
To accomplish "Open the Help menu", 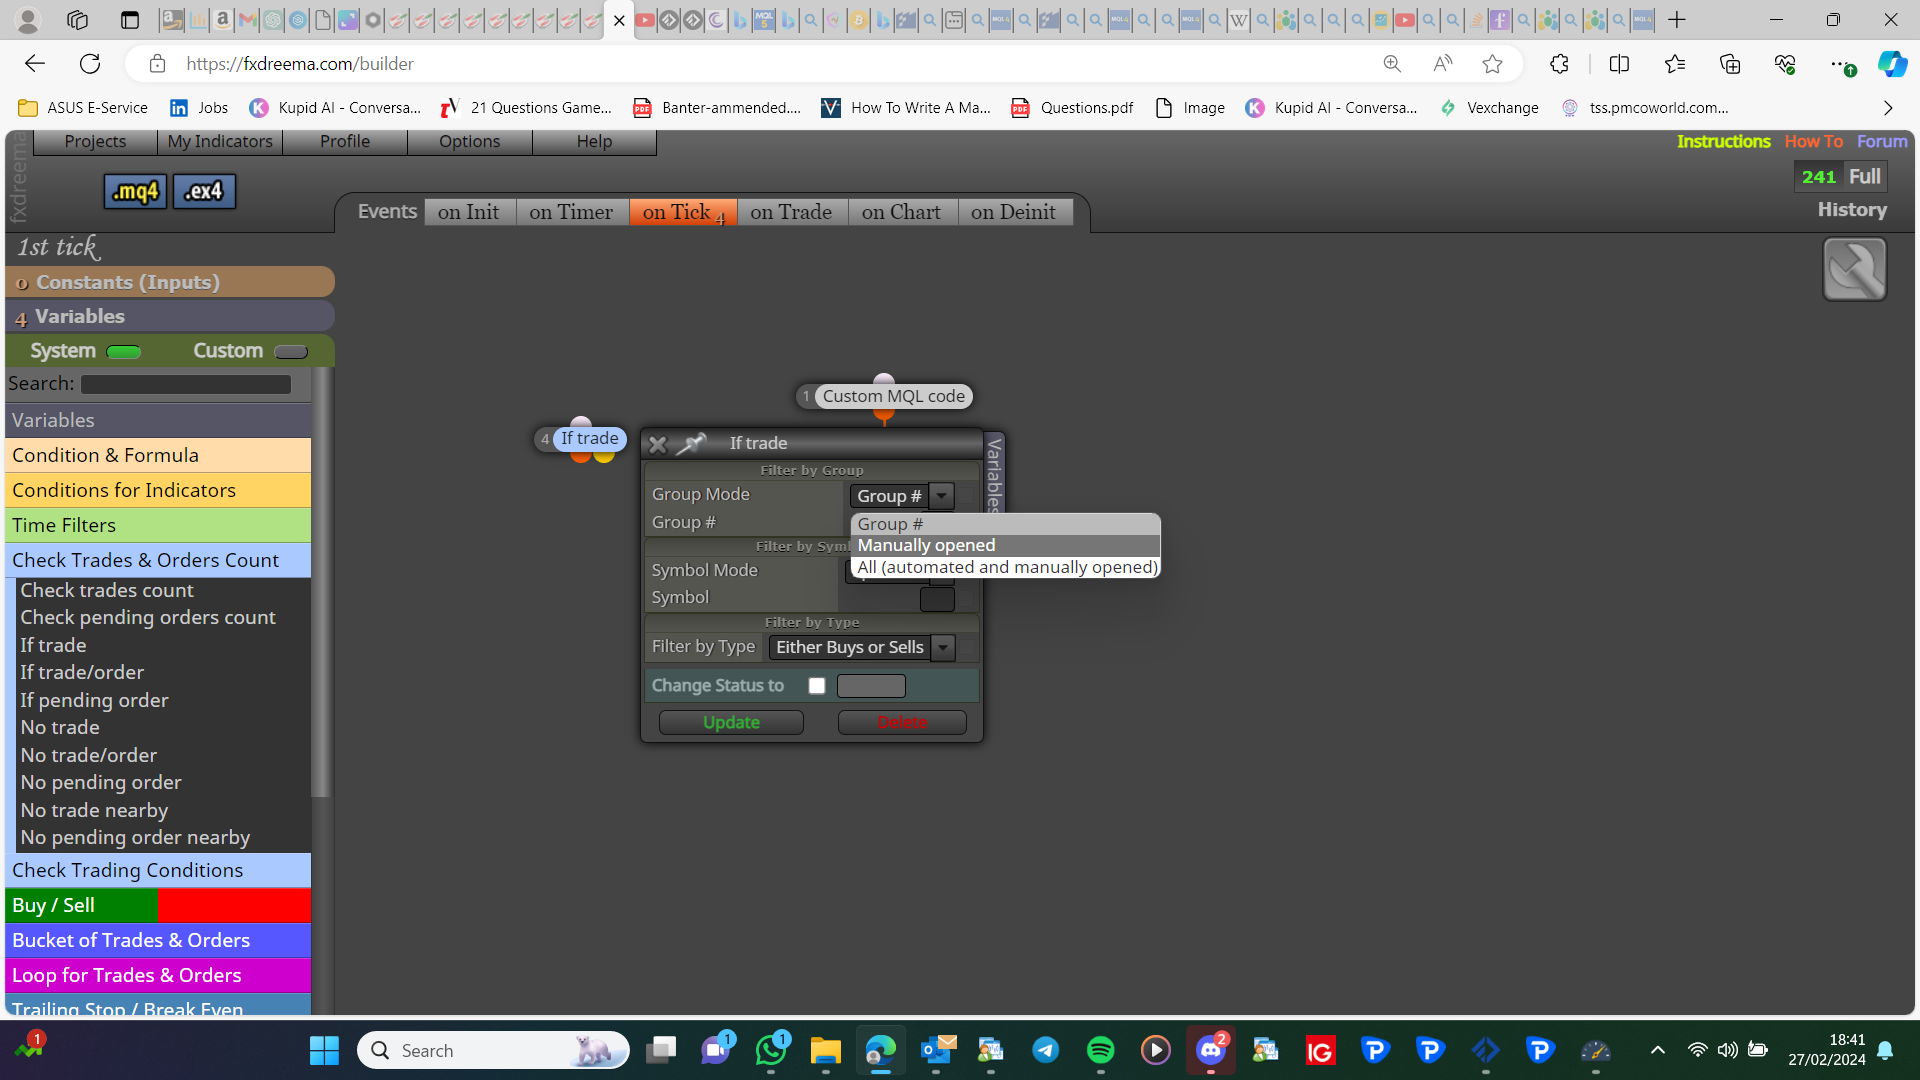I will [x=594, y=141].
